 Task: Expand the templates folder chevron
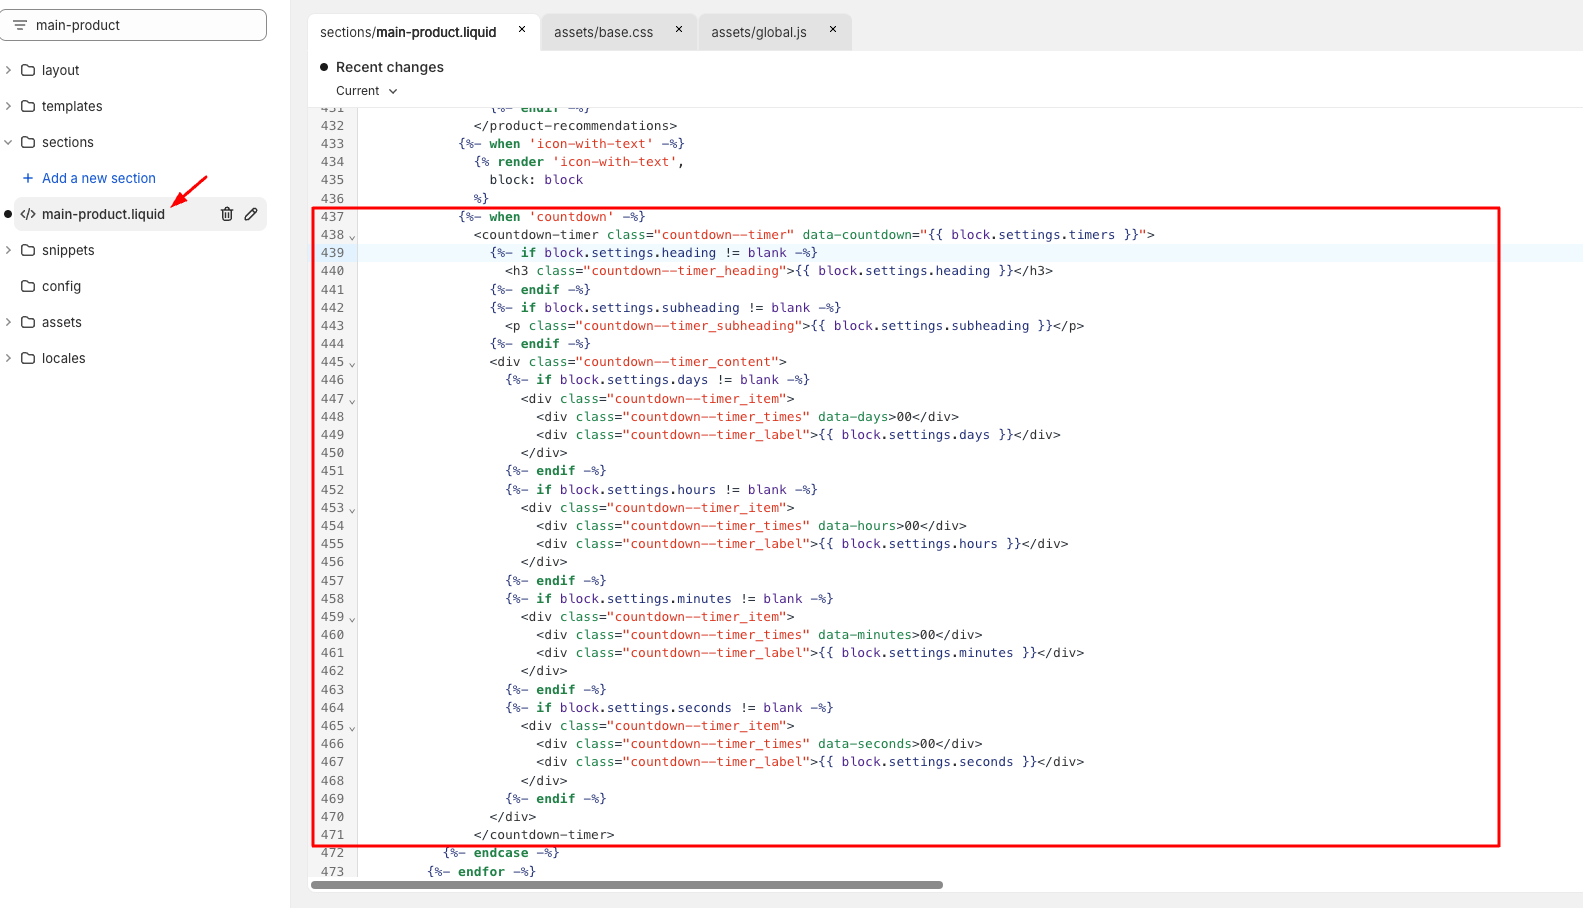[x=8, y=106]
